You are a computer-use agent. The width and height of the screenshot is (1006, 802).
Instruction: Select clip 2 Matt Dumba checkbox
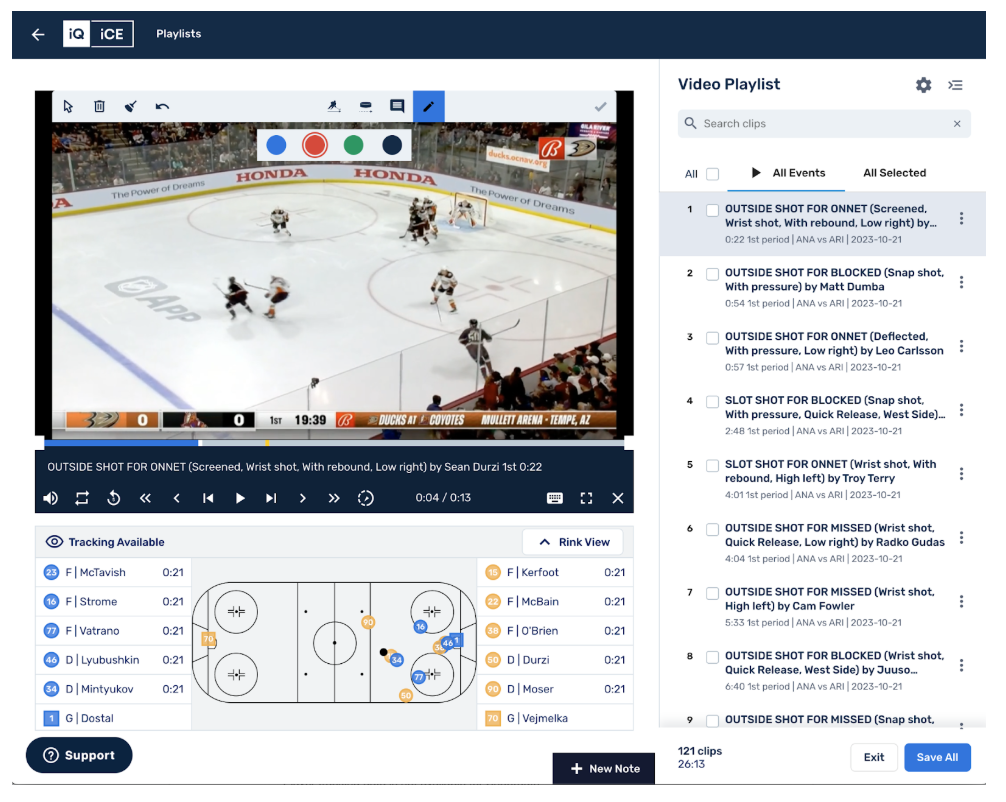pyautogui.click(x=712, y=275)
